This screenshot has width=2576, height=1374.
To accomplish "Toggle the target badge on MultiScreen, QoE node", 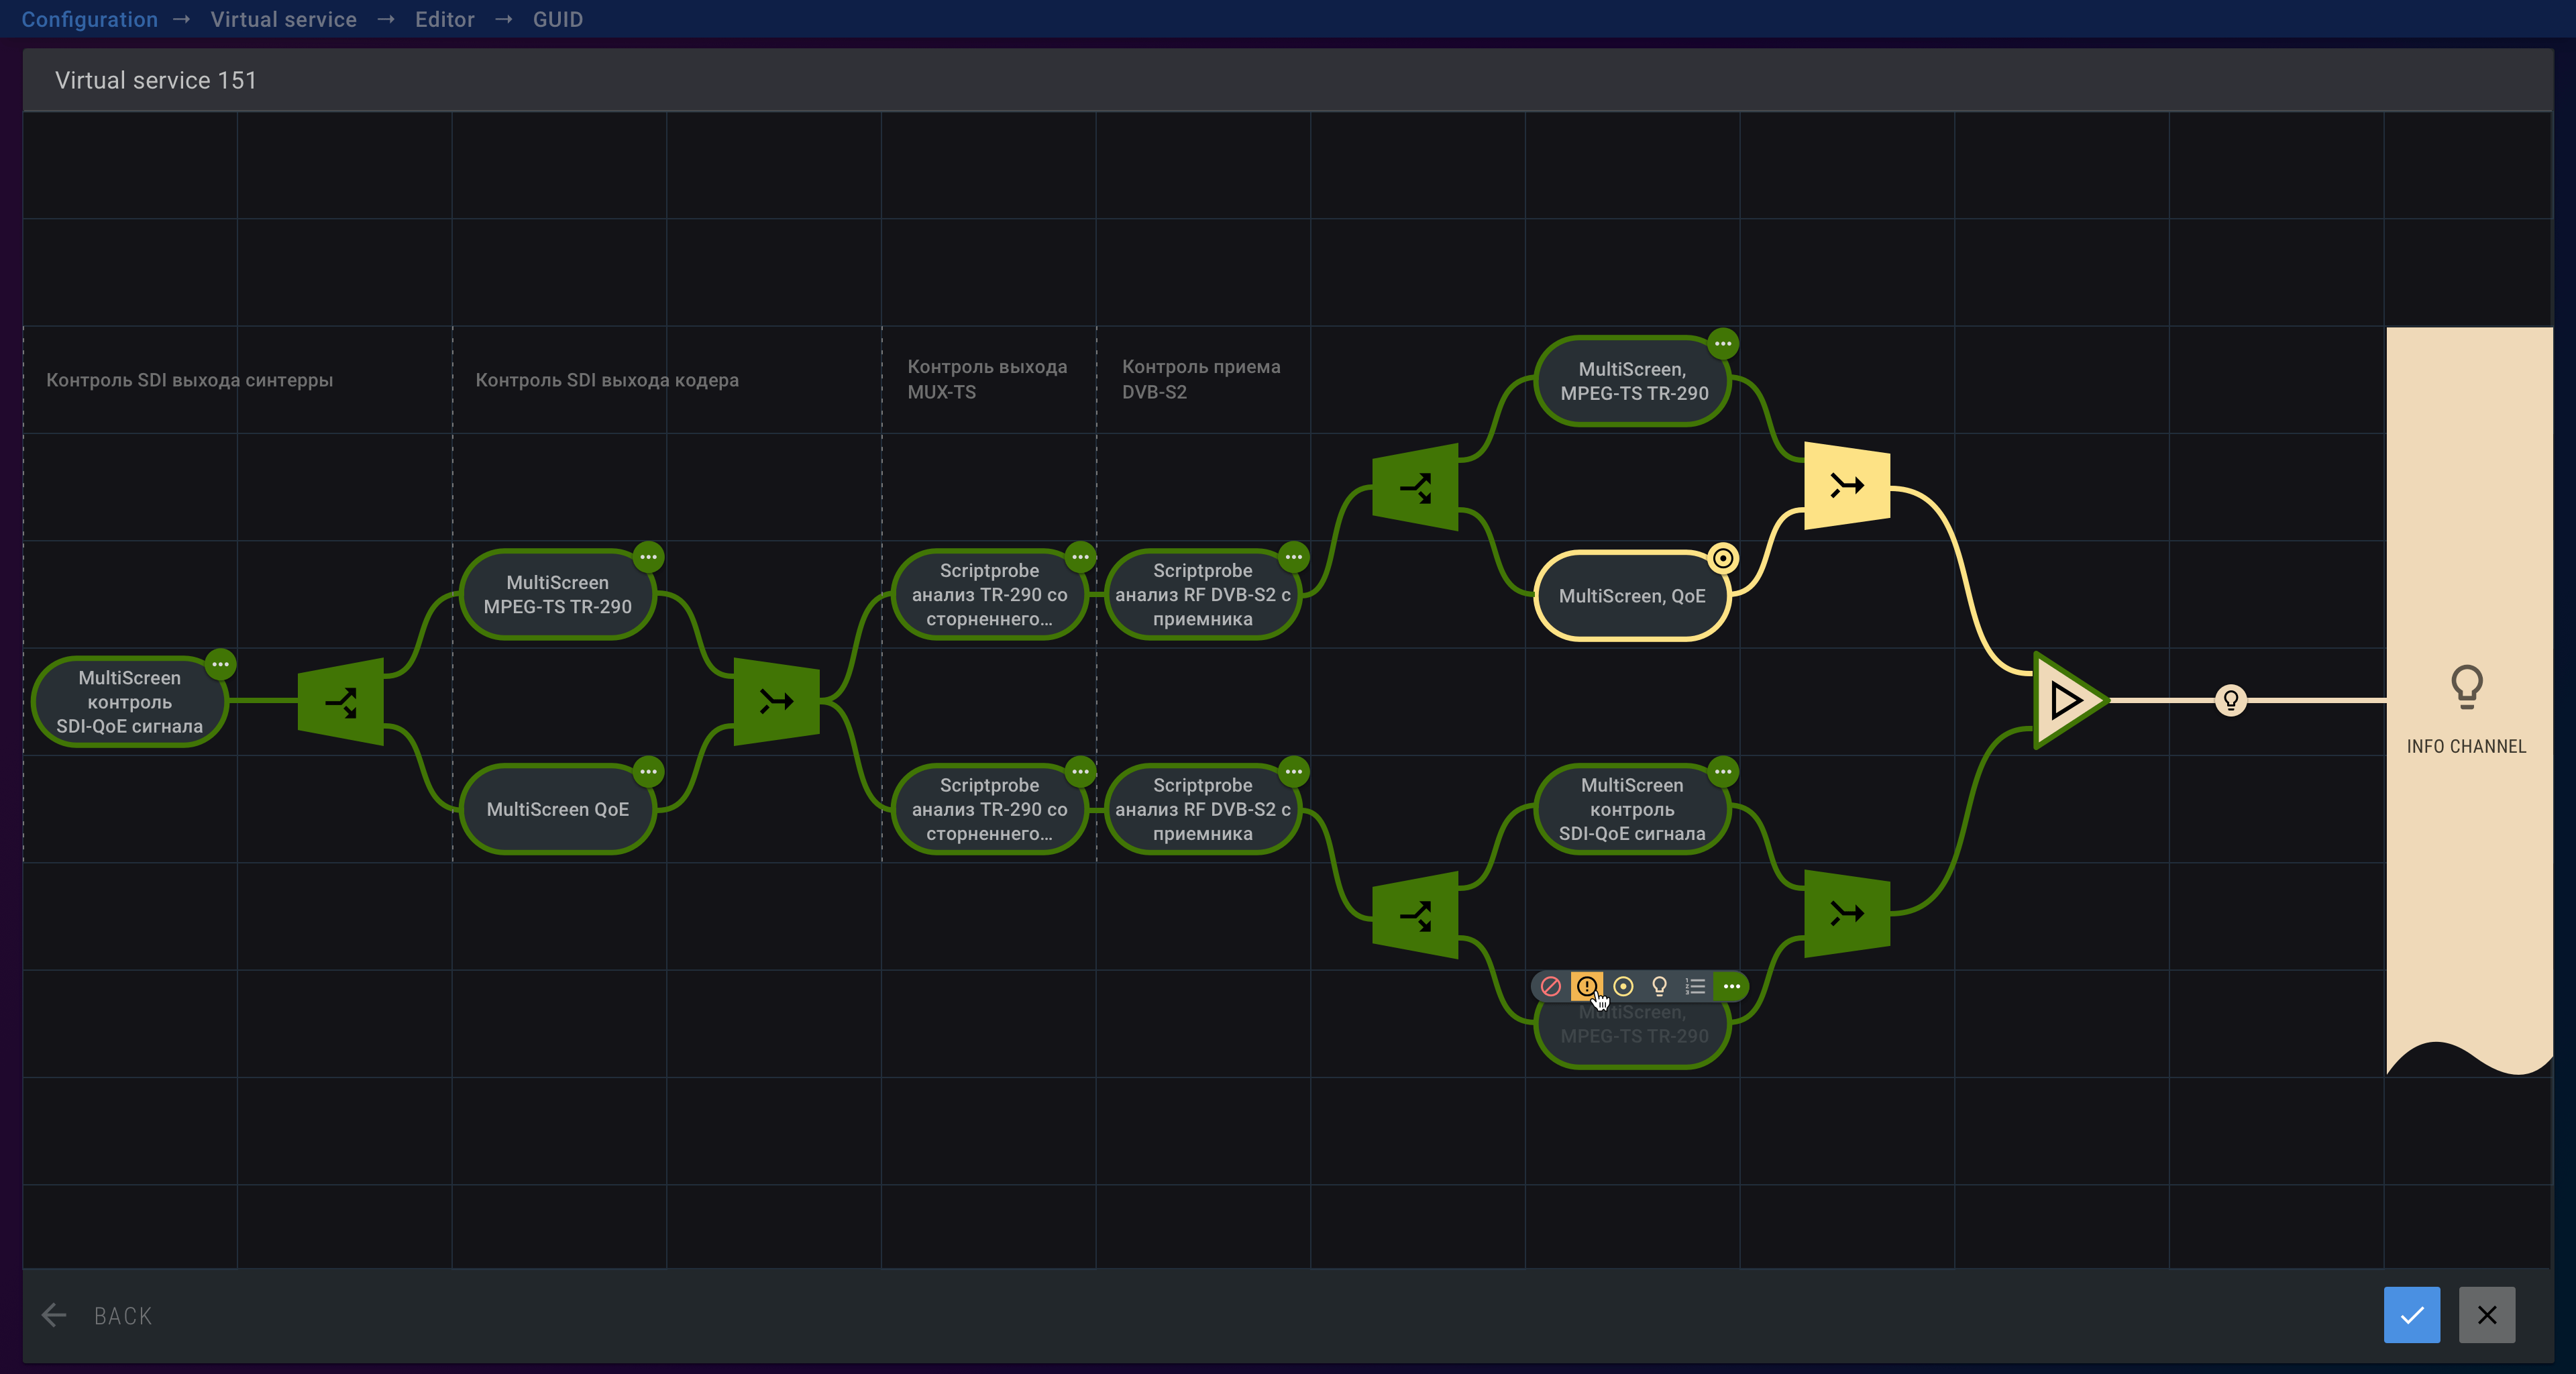I will (1723, 558).
